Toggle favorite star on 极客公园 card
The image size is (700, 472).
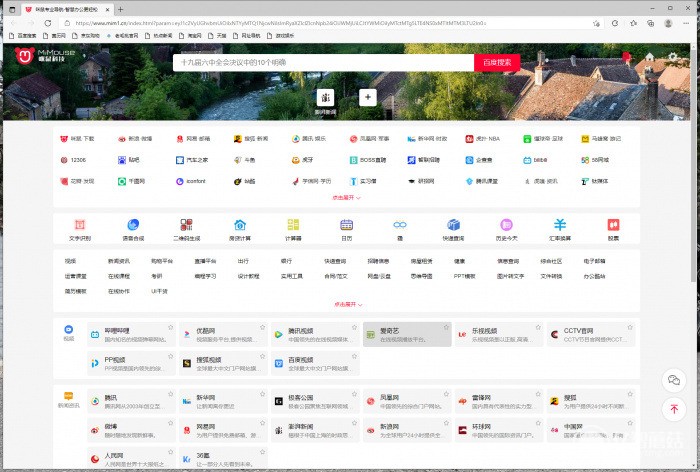coord(354,394)
